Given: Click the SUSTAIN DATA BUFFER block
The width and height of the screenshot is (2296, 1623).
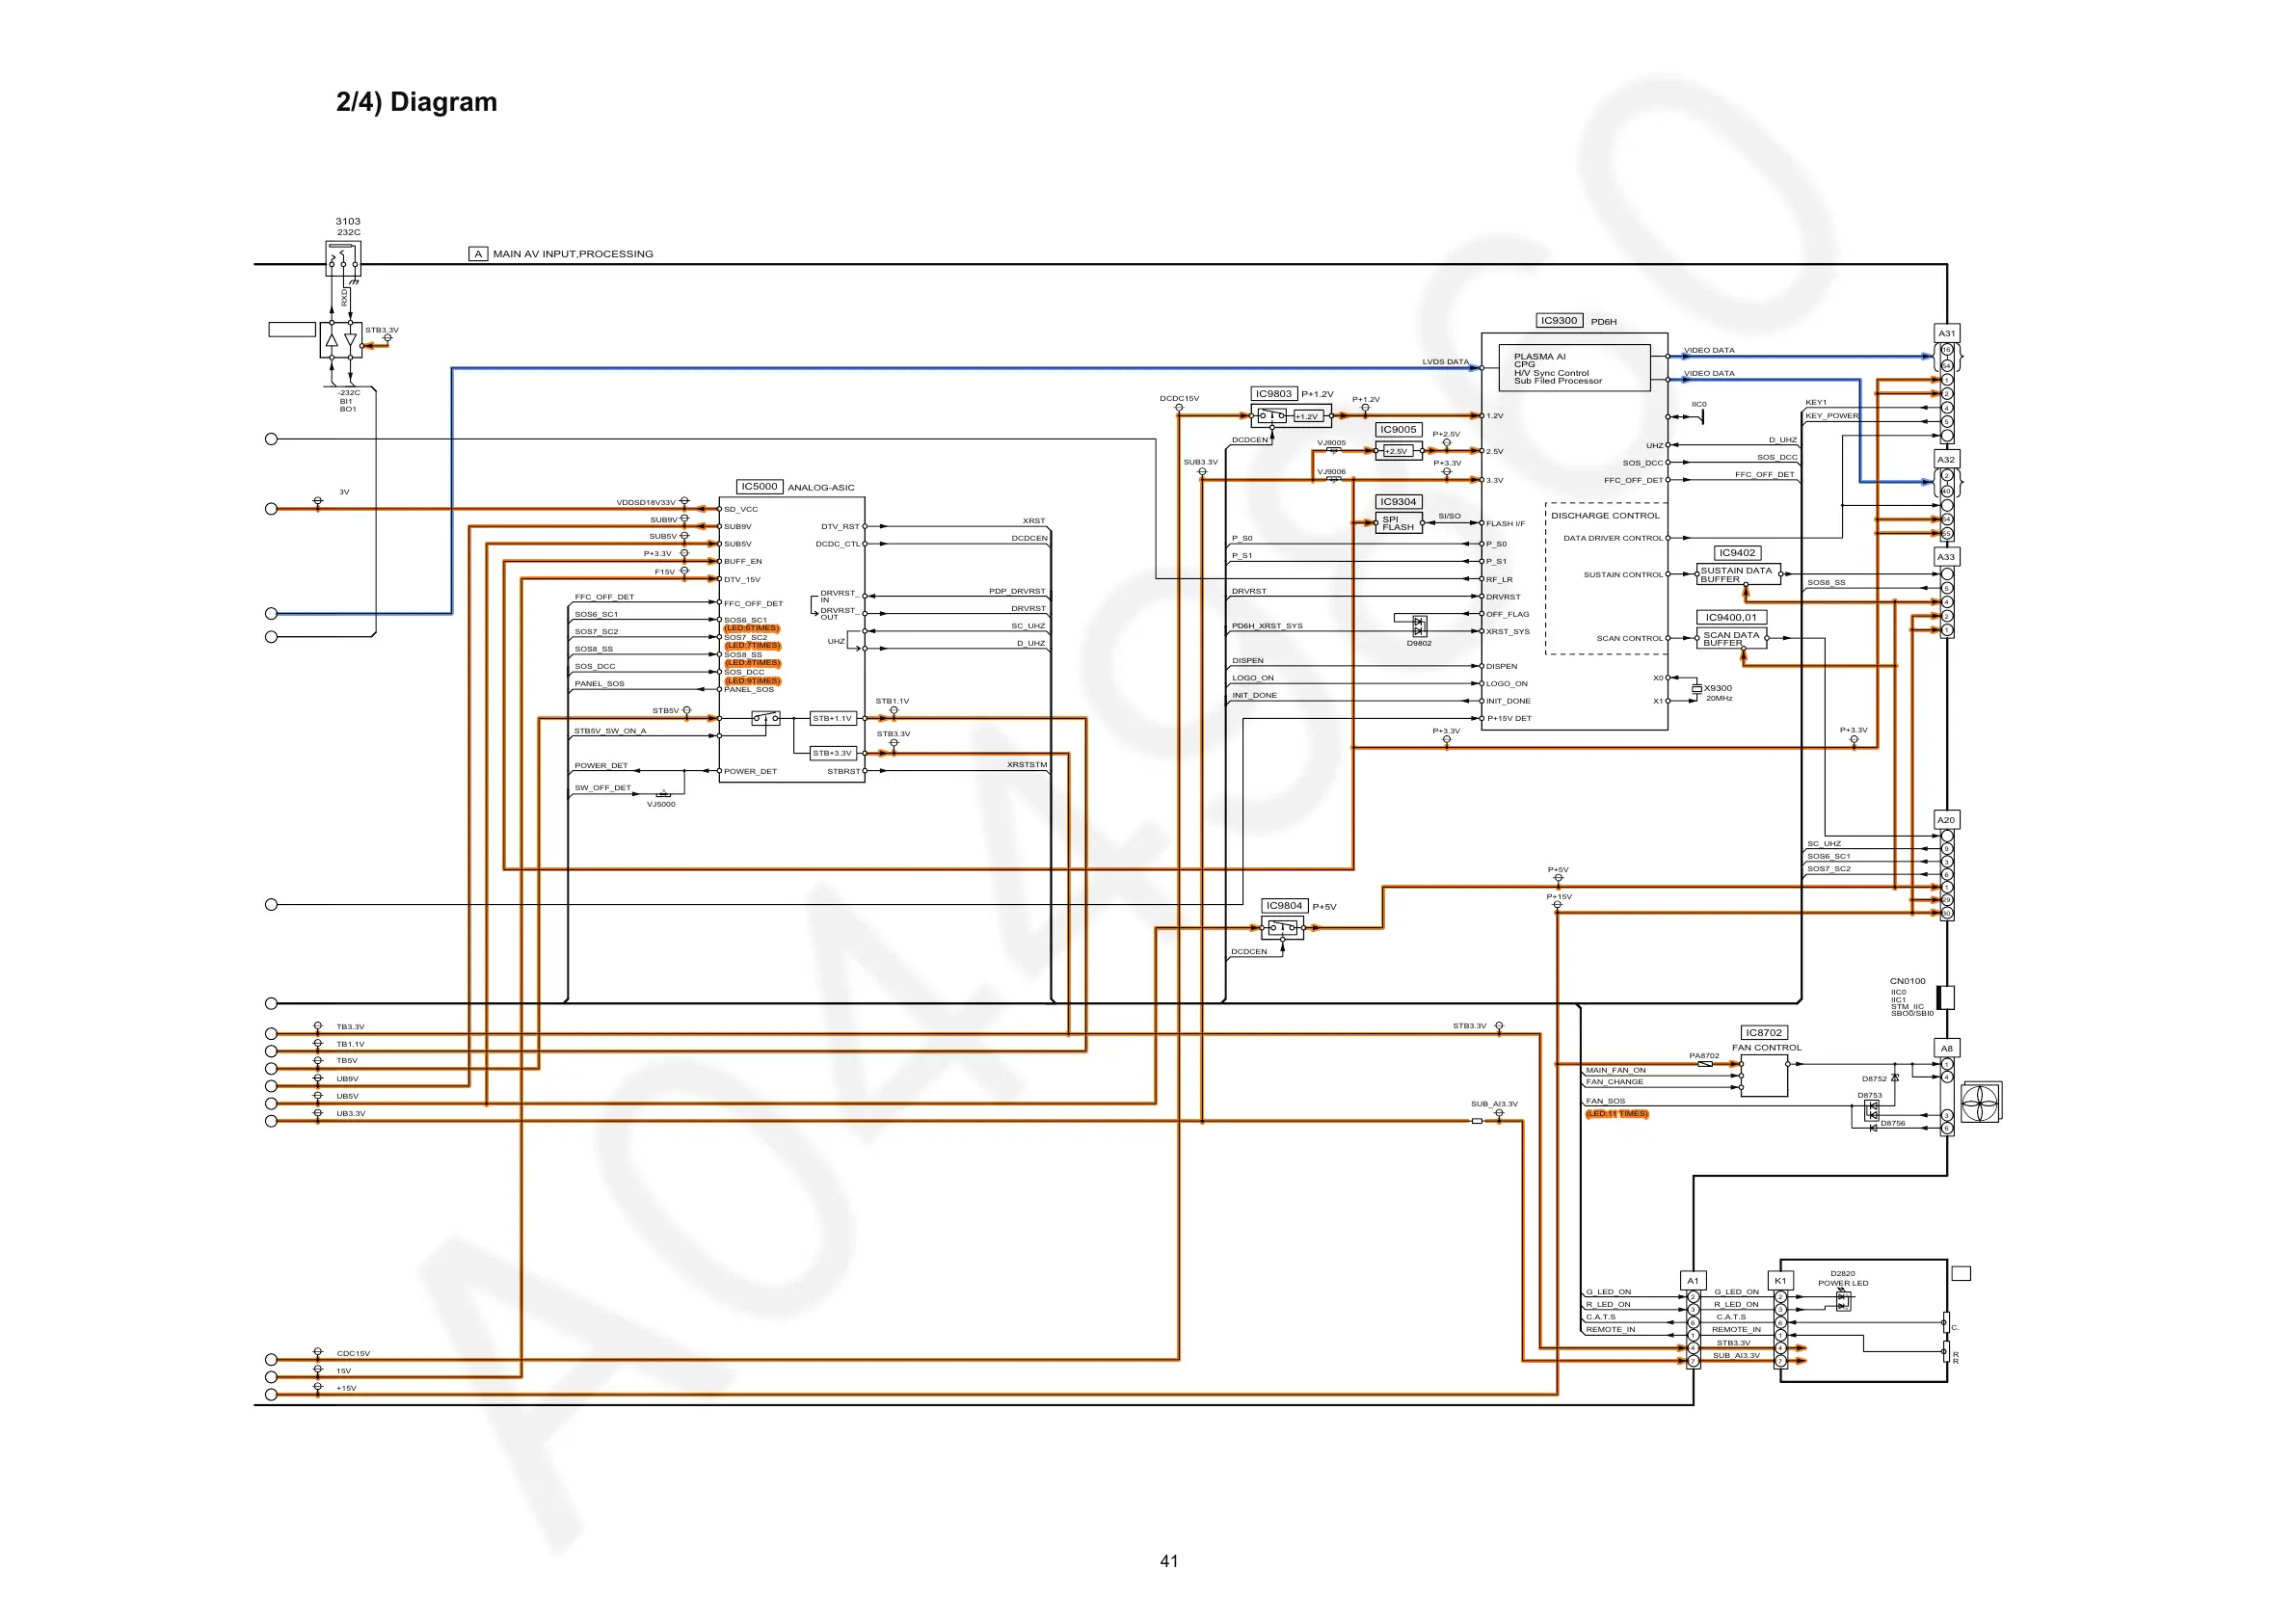Looking at the screenshot, I should (1737, 575).
